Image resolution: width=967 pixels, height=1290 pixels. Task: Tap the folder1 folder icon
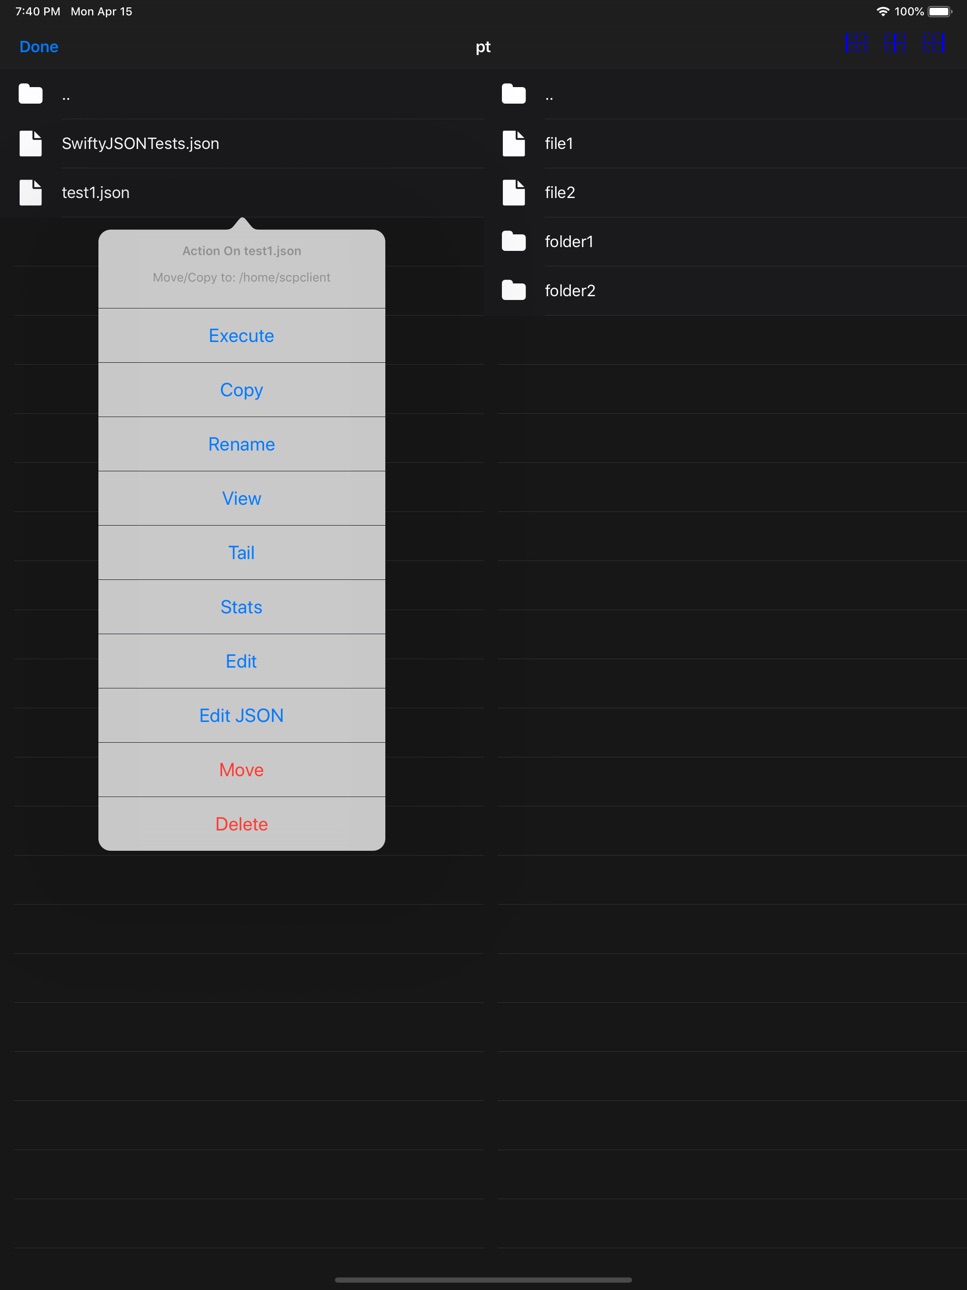pyautogui.click(x=514, y=241)
